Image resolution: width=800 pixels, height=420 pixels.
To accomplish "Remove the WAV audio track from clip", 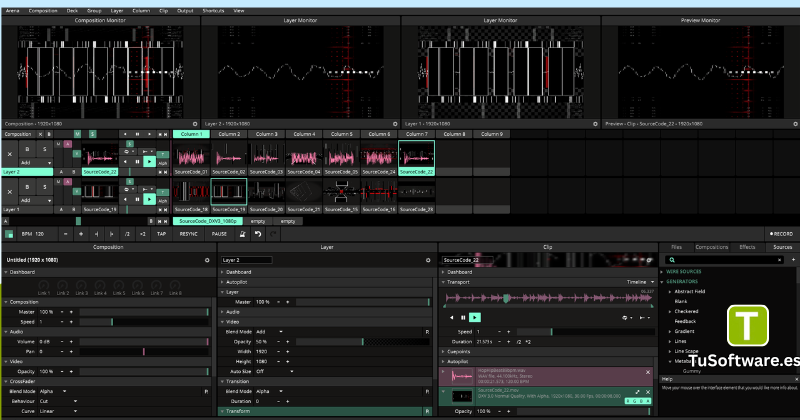I will tap(648, 373).
